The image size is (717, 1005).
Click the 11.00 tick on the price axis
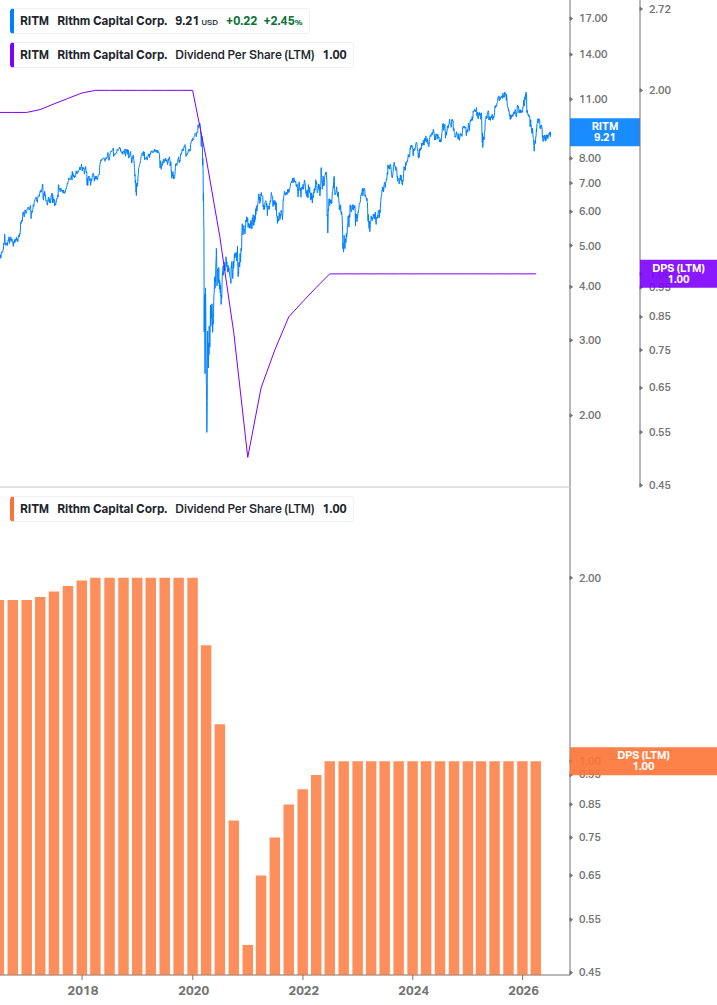[593, 99]
